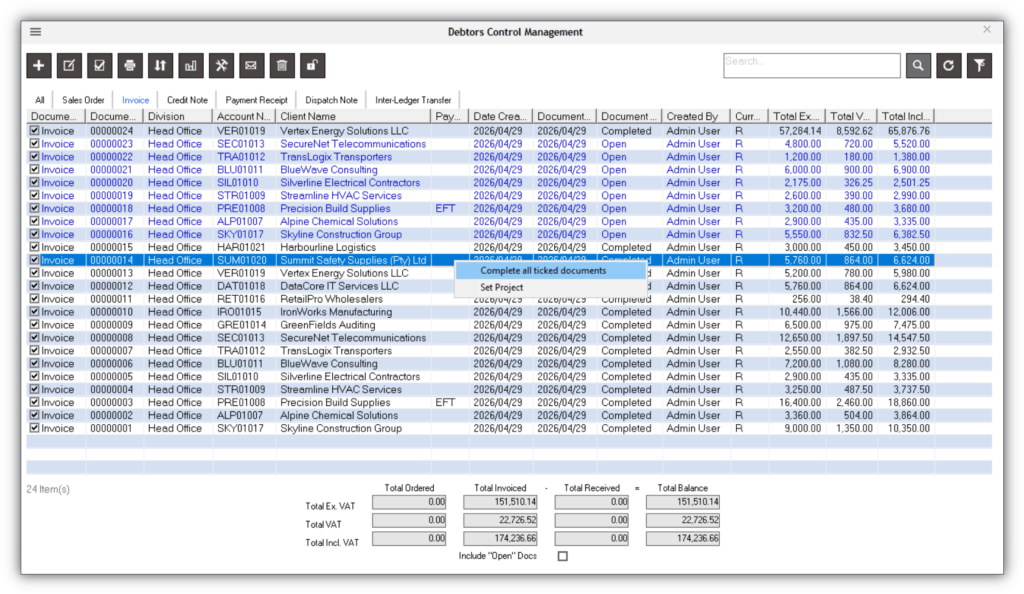Image resolution: width=1024 pixels, height=594 pixels.
Task: Untick checkbox for invoice 00000023
Action: 34,144
